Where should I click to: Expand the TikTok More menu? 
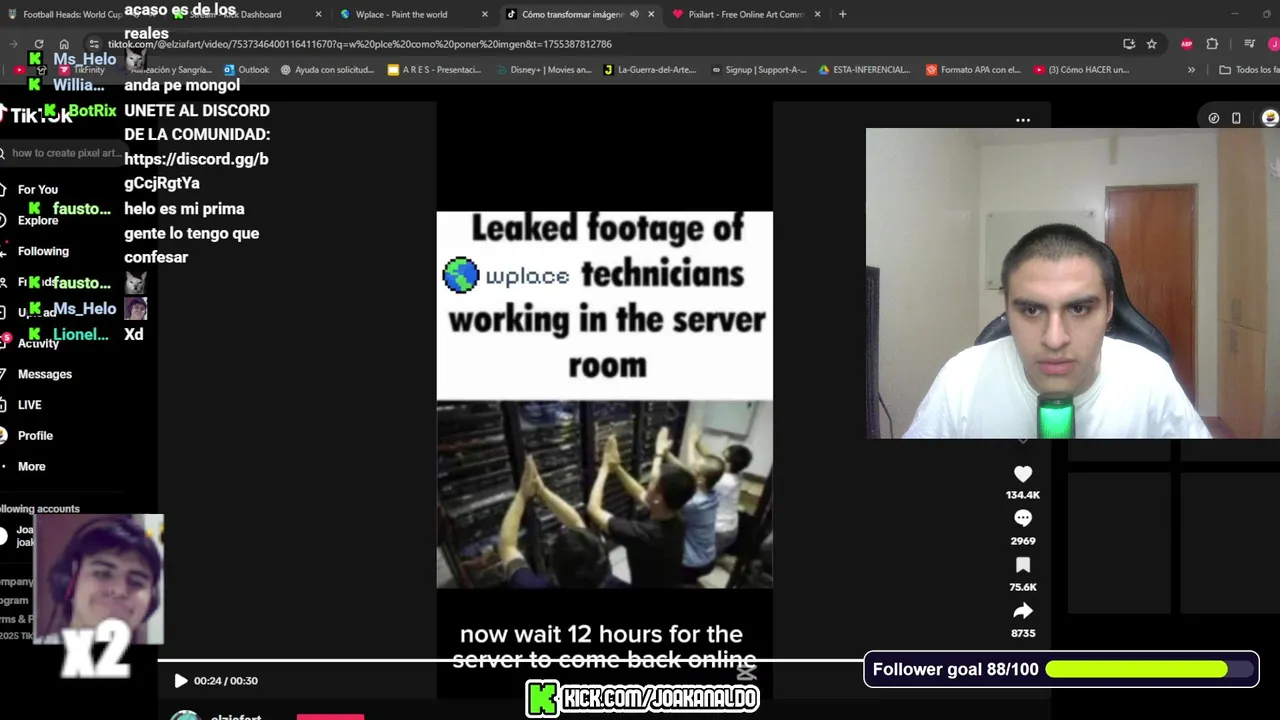tap(31, 467)
